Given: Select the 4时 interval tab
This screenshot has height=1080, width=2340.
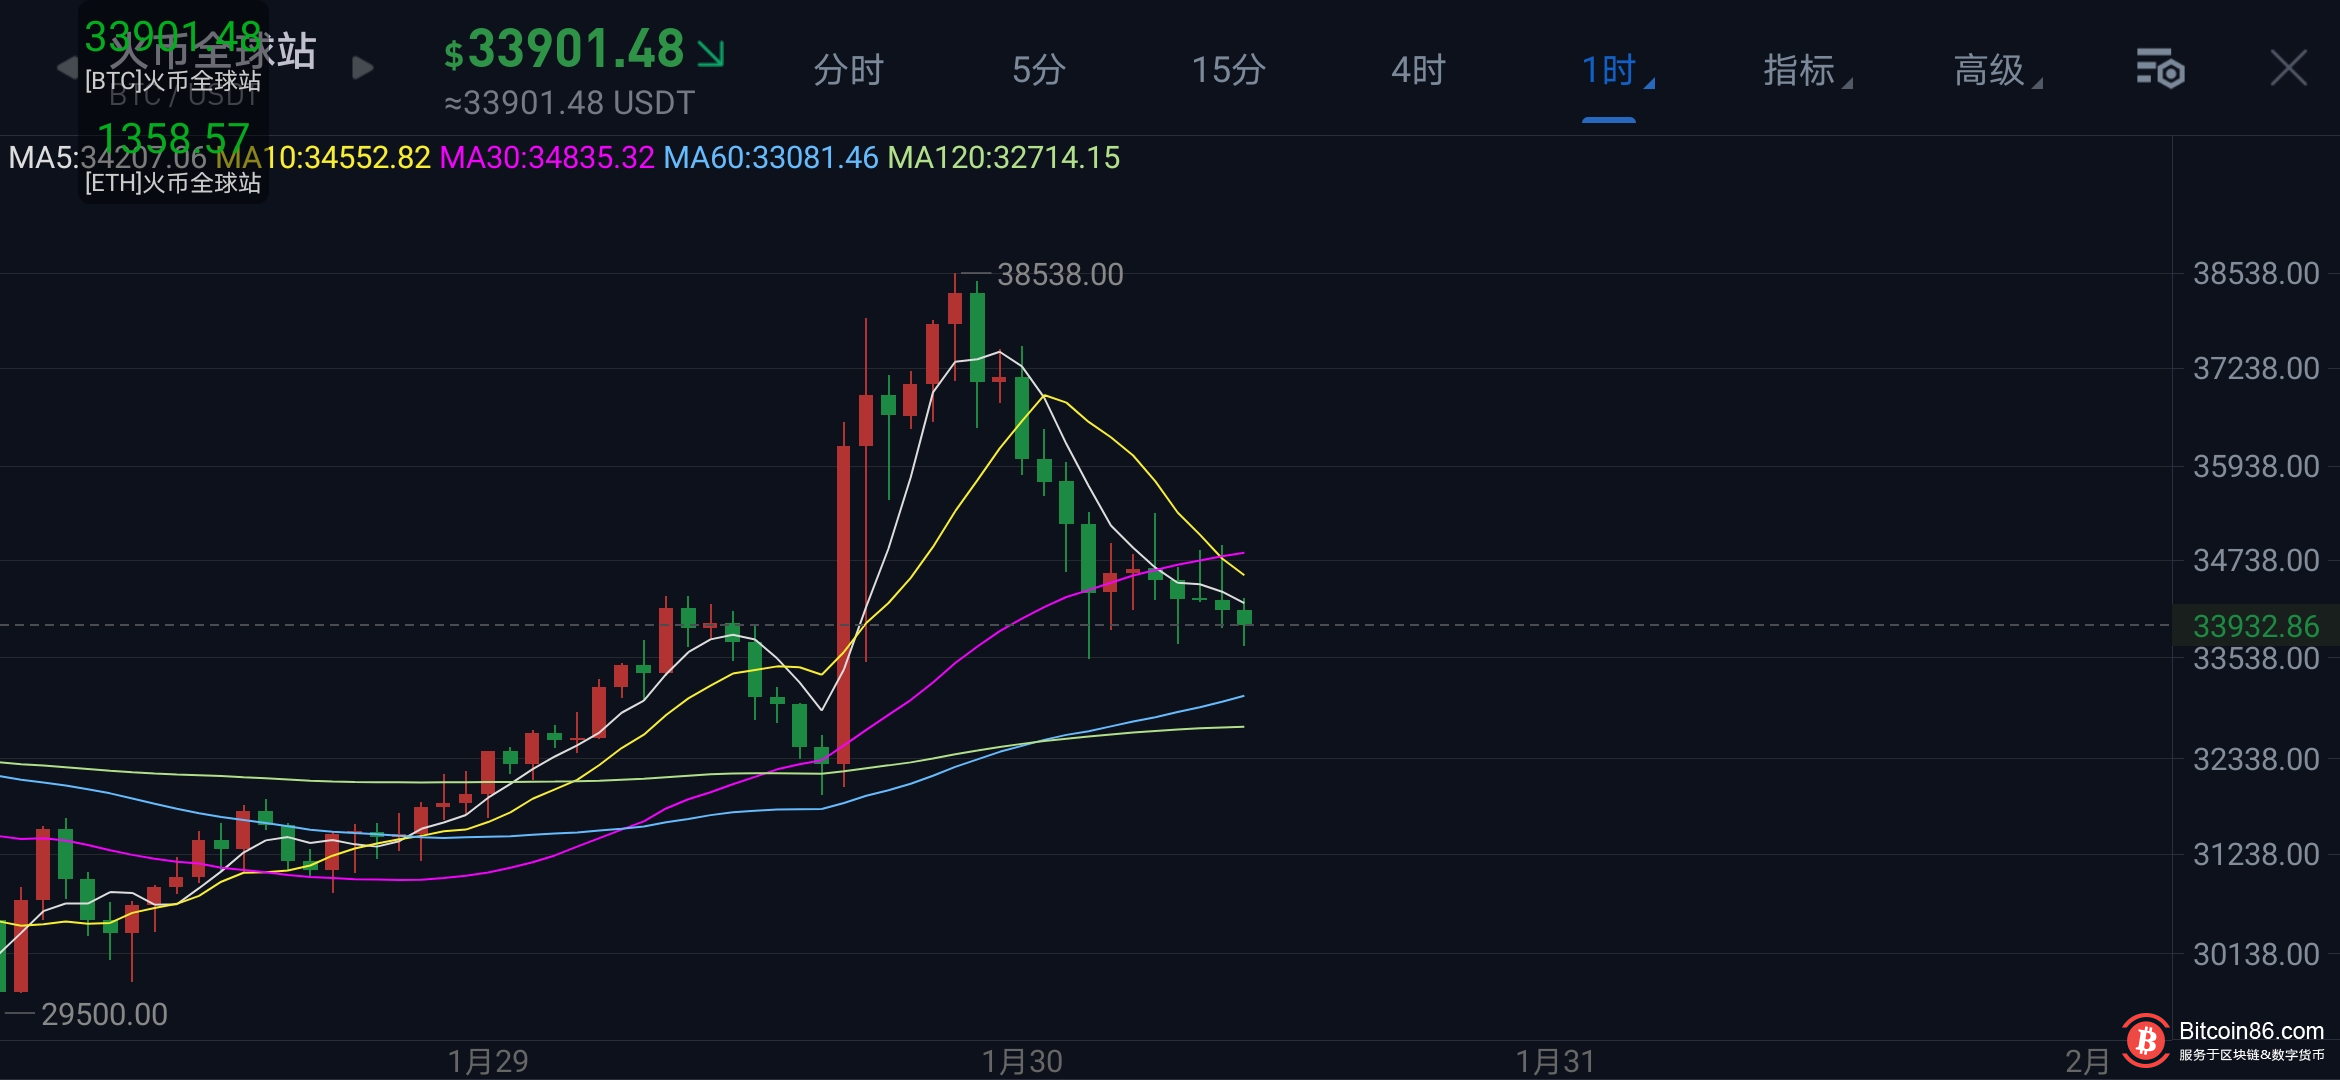Looking at the screenshot, I should point(1418,70).
